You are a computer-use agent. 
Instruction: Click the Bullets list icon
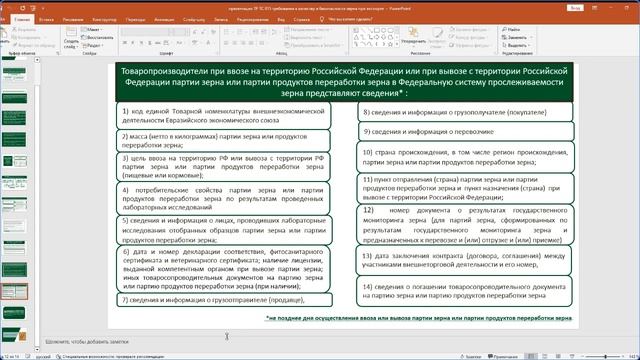(x=227, y=32)
